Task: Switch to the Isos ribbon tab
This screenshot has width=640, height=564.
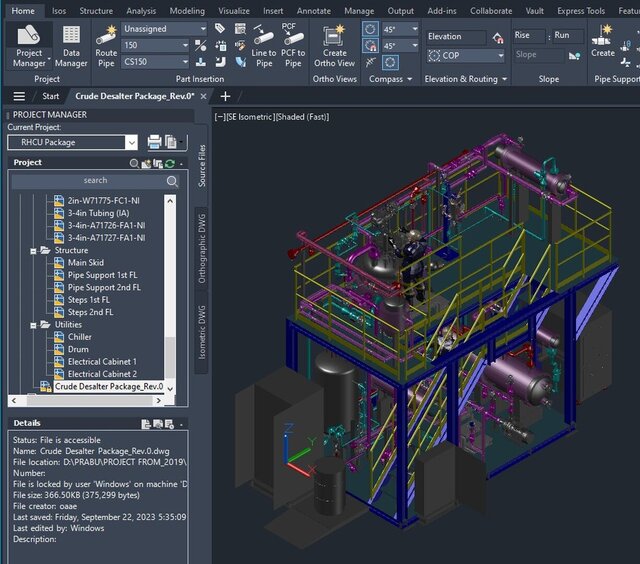Action: point(59,11)
